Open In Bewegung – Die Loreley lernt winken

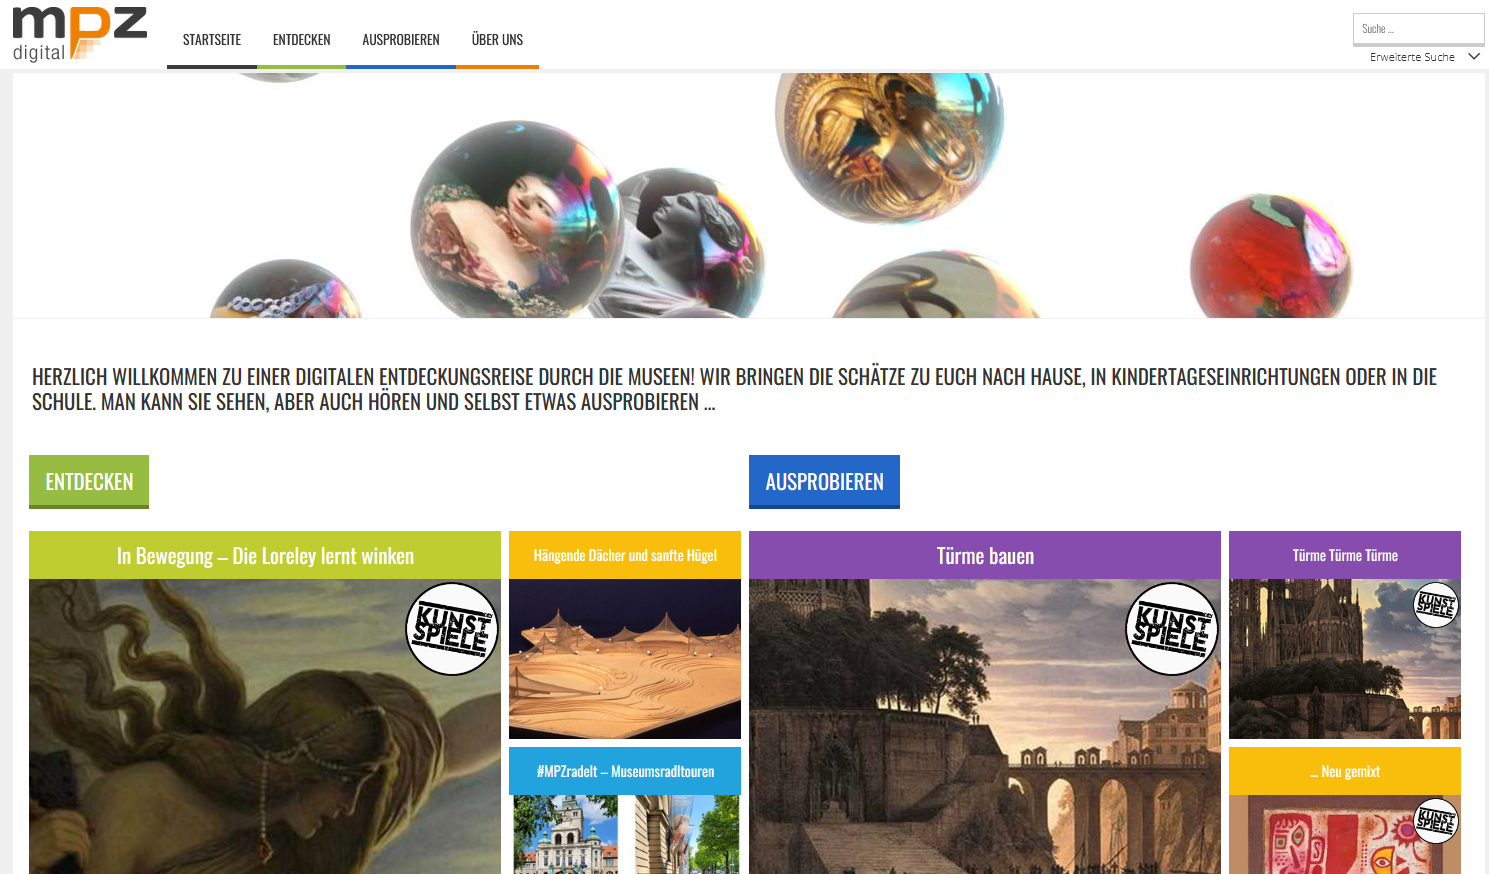[265, 555]
